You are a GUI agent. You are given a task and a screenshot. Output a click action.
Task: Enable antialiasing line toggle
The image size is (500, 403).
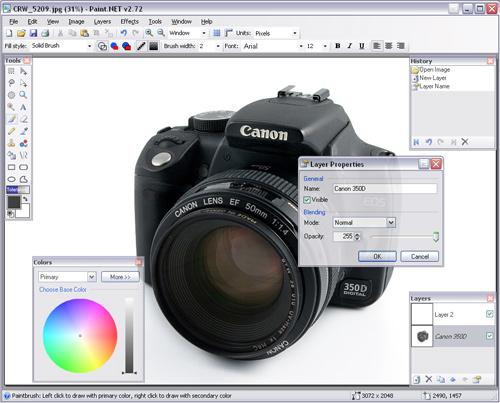141,46
